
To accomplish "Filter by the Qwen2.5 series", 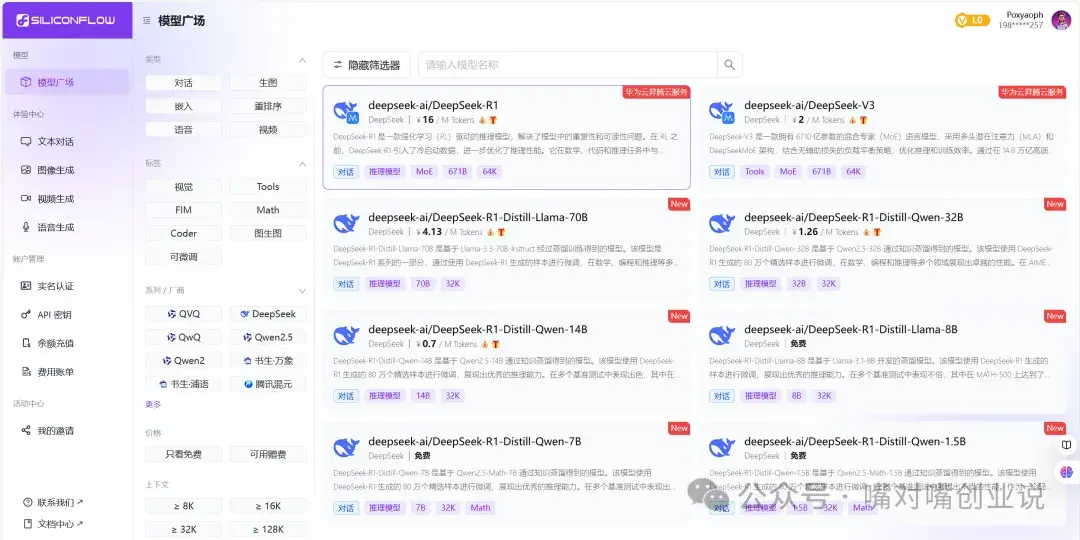I will coord(268,338).
